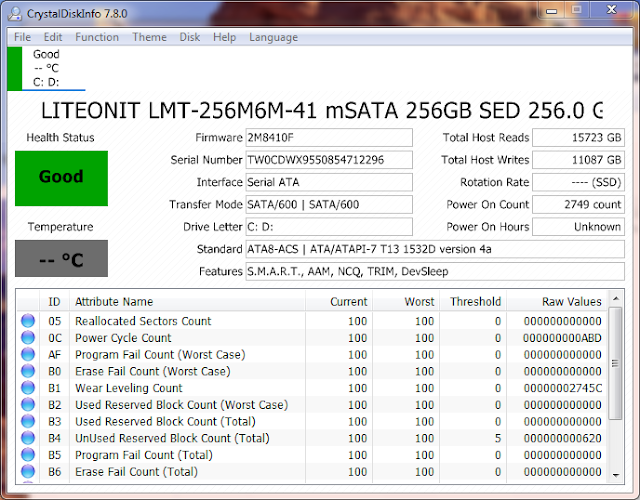
Task: Select Used Reserved Block Count (Total) text
Action: click(165, 422)
